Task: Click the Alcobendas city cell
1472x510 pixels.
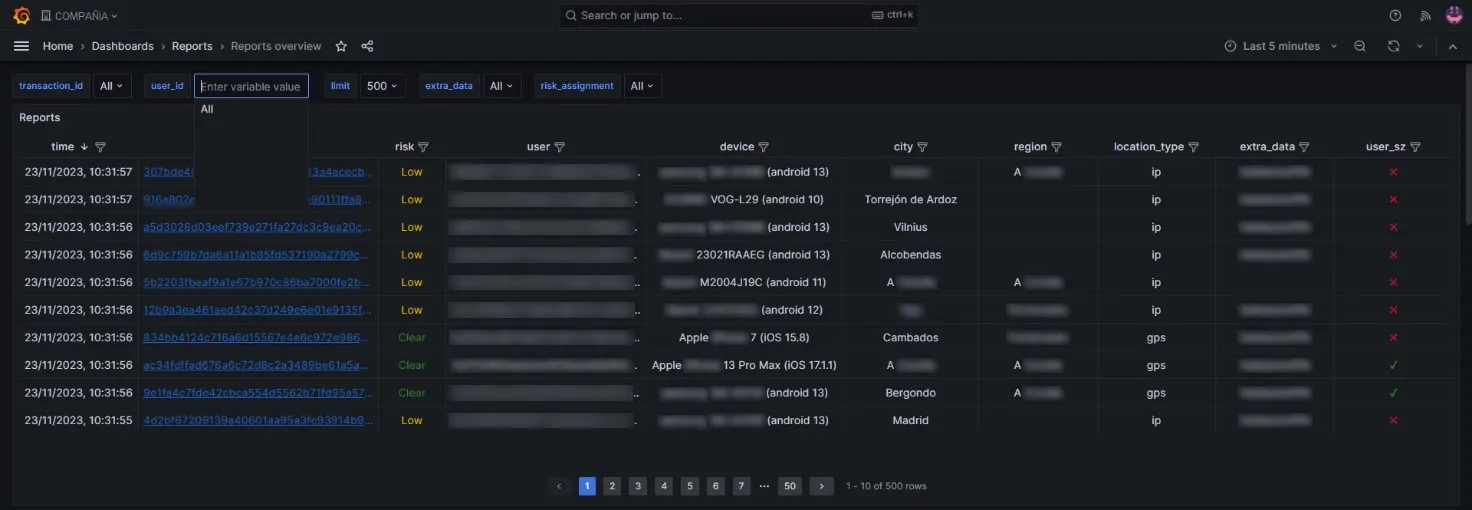Action: [x=911, y=255]
